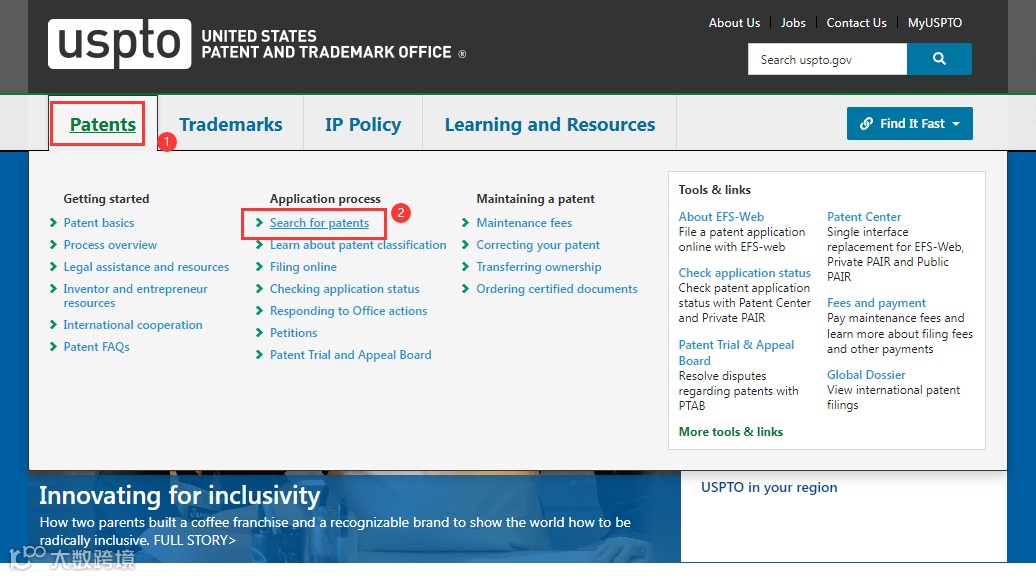The image size is (1036, 578).
Task: Click the chevron beside Patent basics
Action: [x=54, y=223]
